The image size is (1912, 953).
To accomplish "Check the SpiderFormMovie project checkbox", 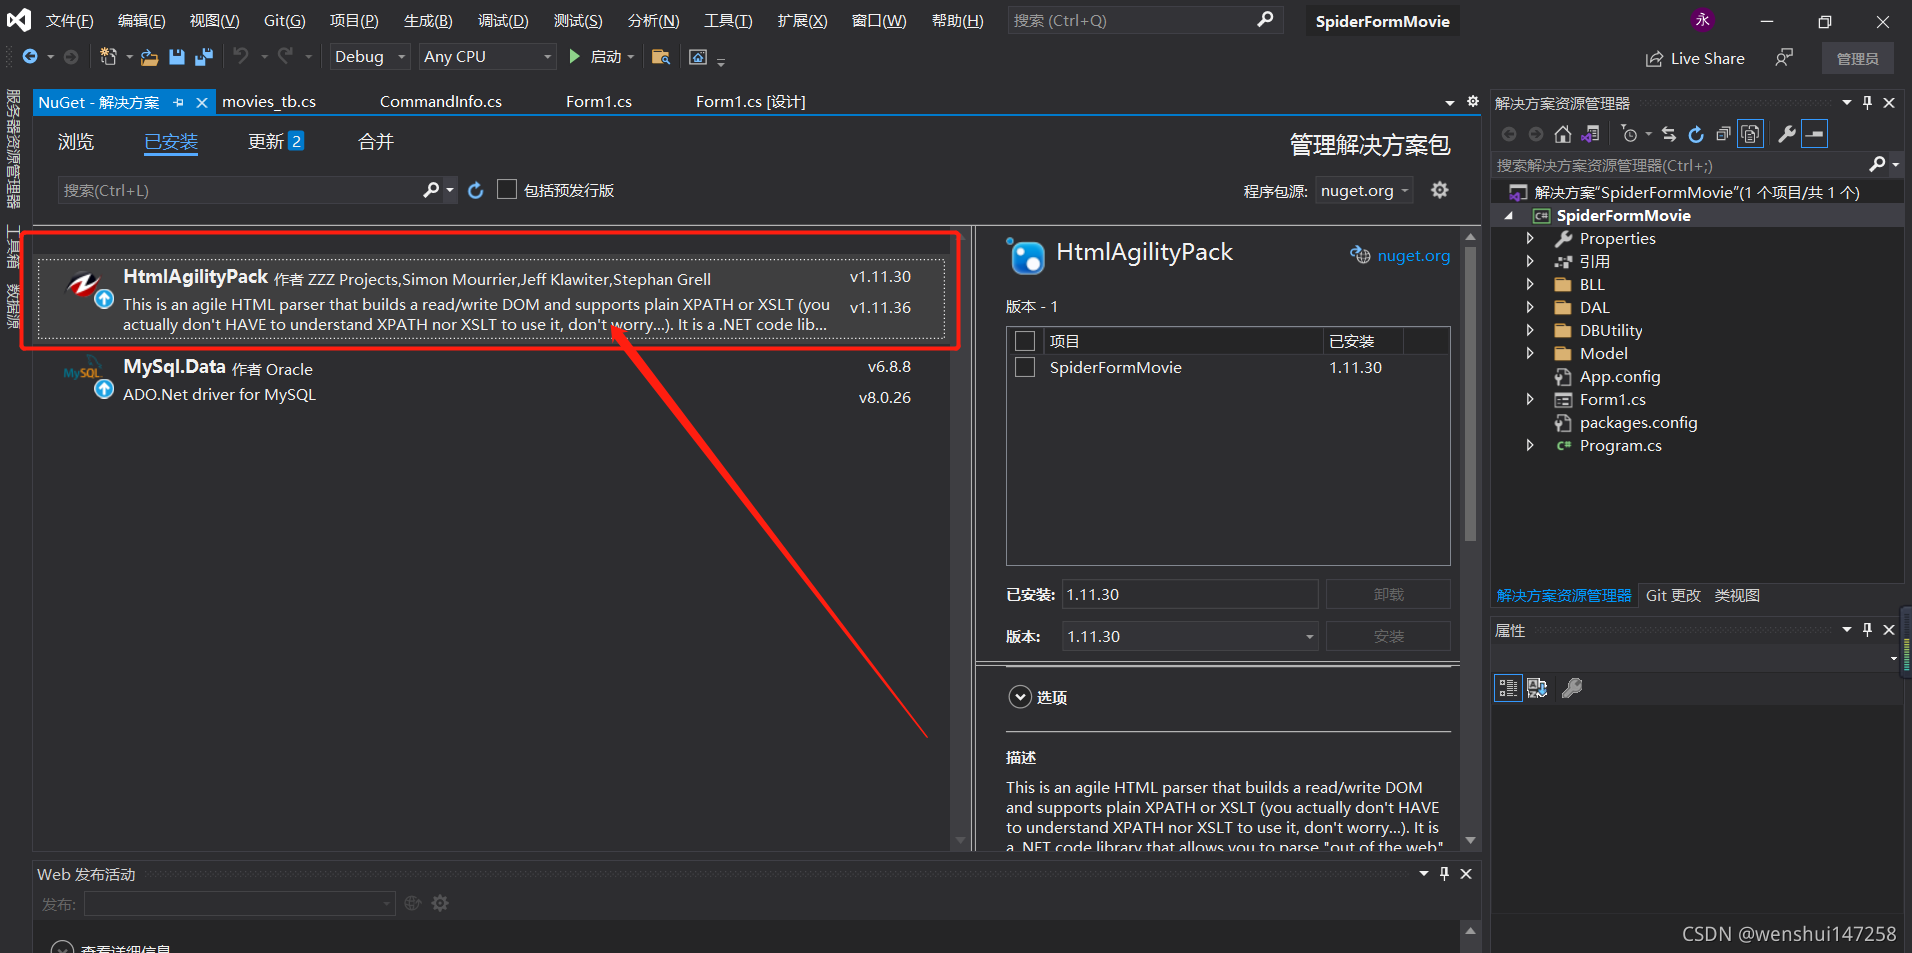I will pos(1025,368).
